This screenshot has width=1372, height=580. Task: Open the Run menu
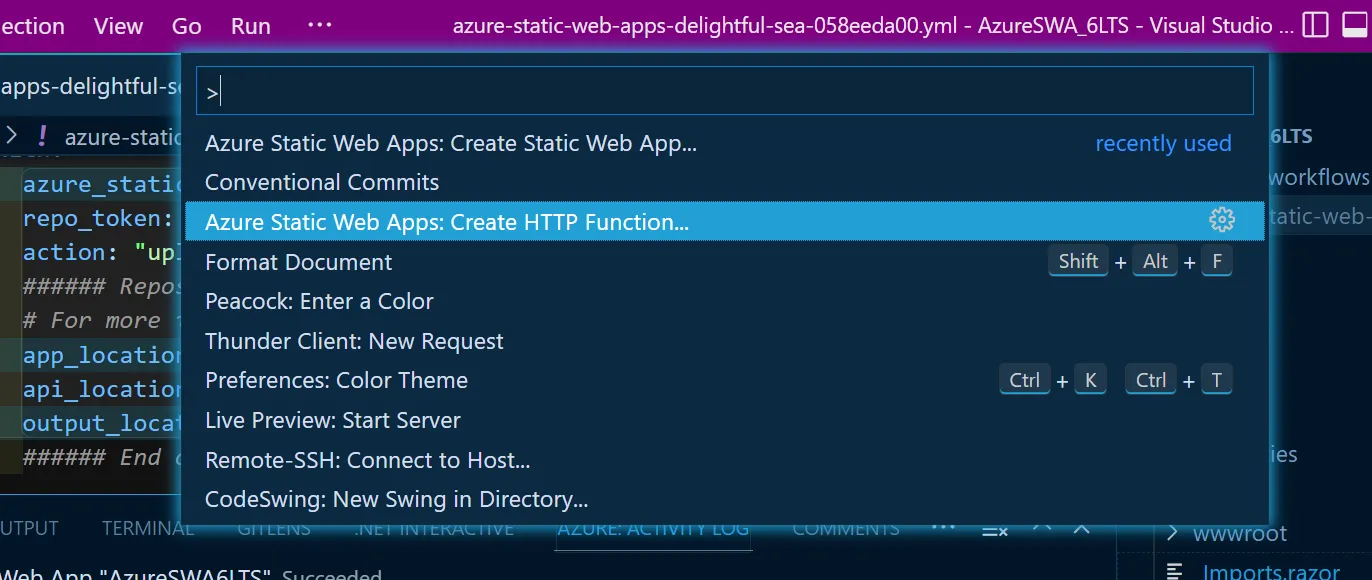coord(250,26)
